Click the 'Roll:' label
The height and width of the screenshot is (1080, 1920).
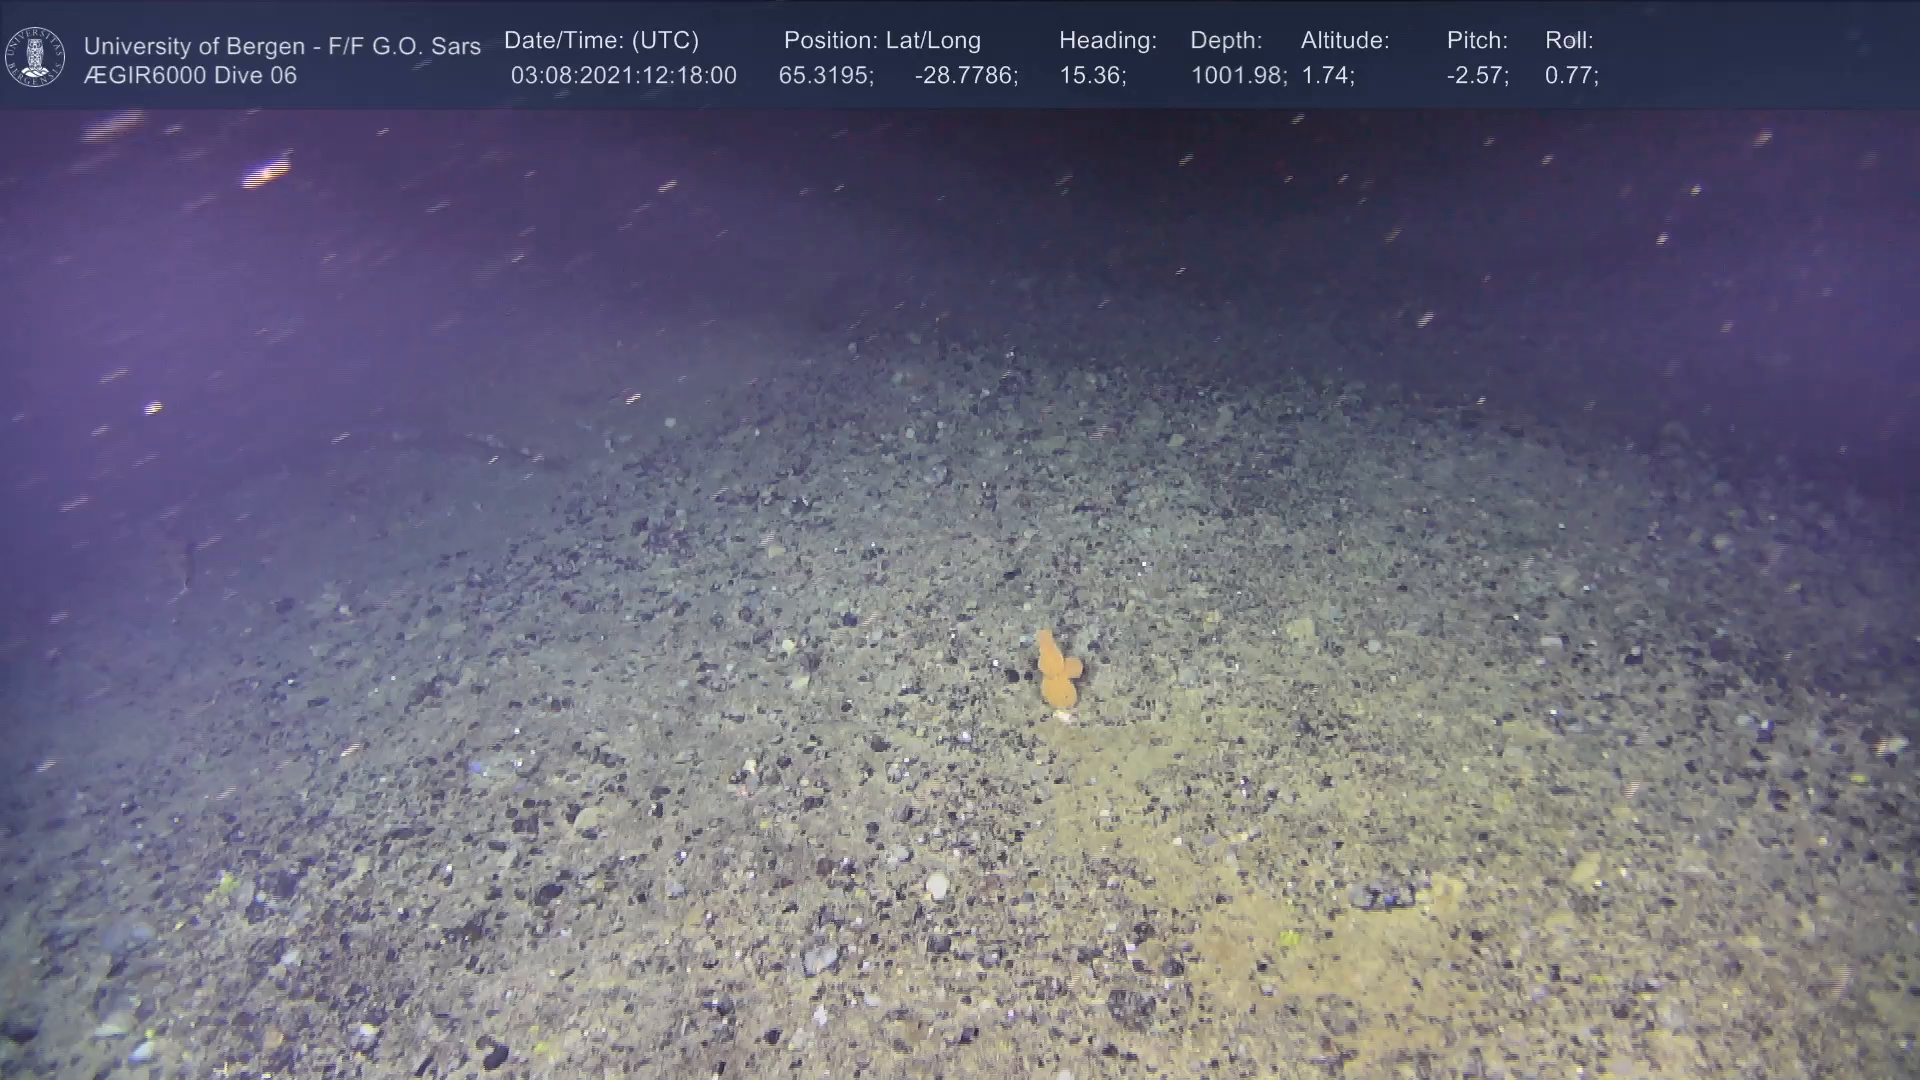[x=1569, y=41]
